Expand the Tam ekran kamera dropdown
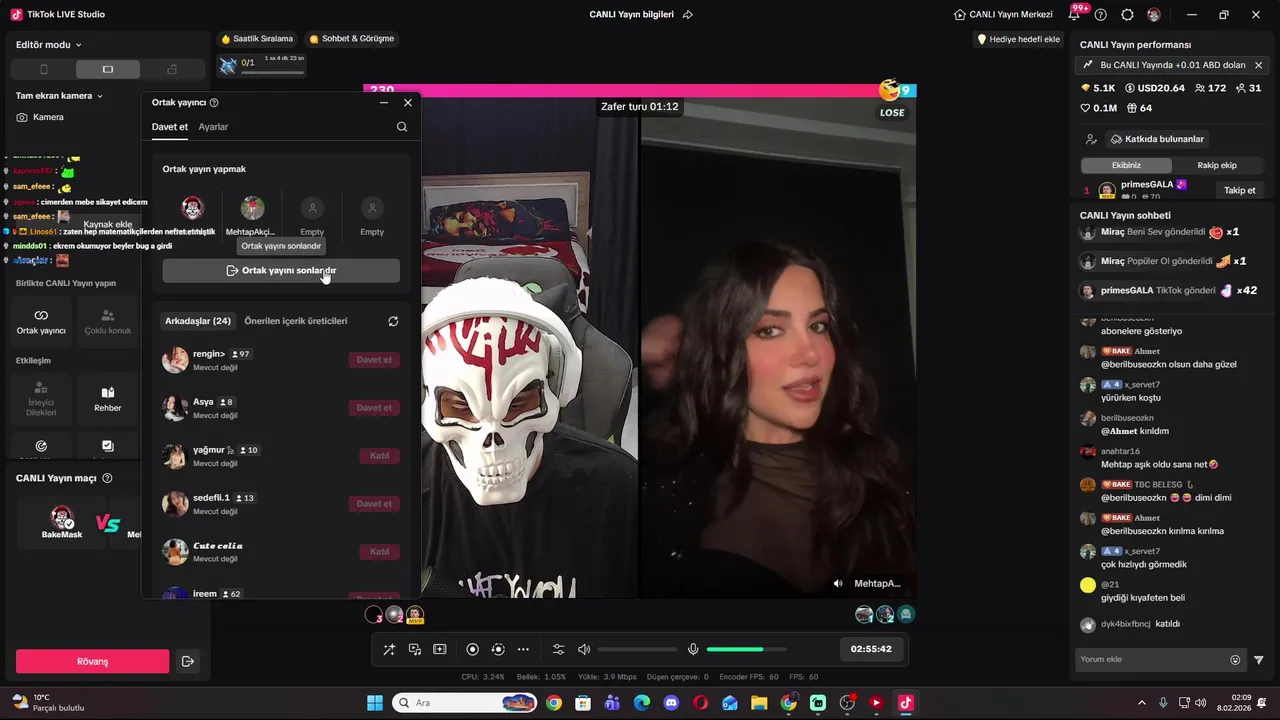The height and width of the screenshot is (720, 1280). coord(59,96)
